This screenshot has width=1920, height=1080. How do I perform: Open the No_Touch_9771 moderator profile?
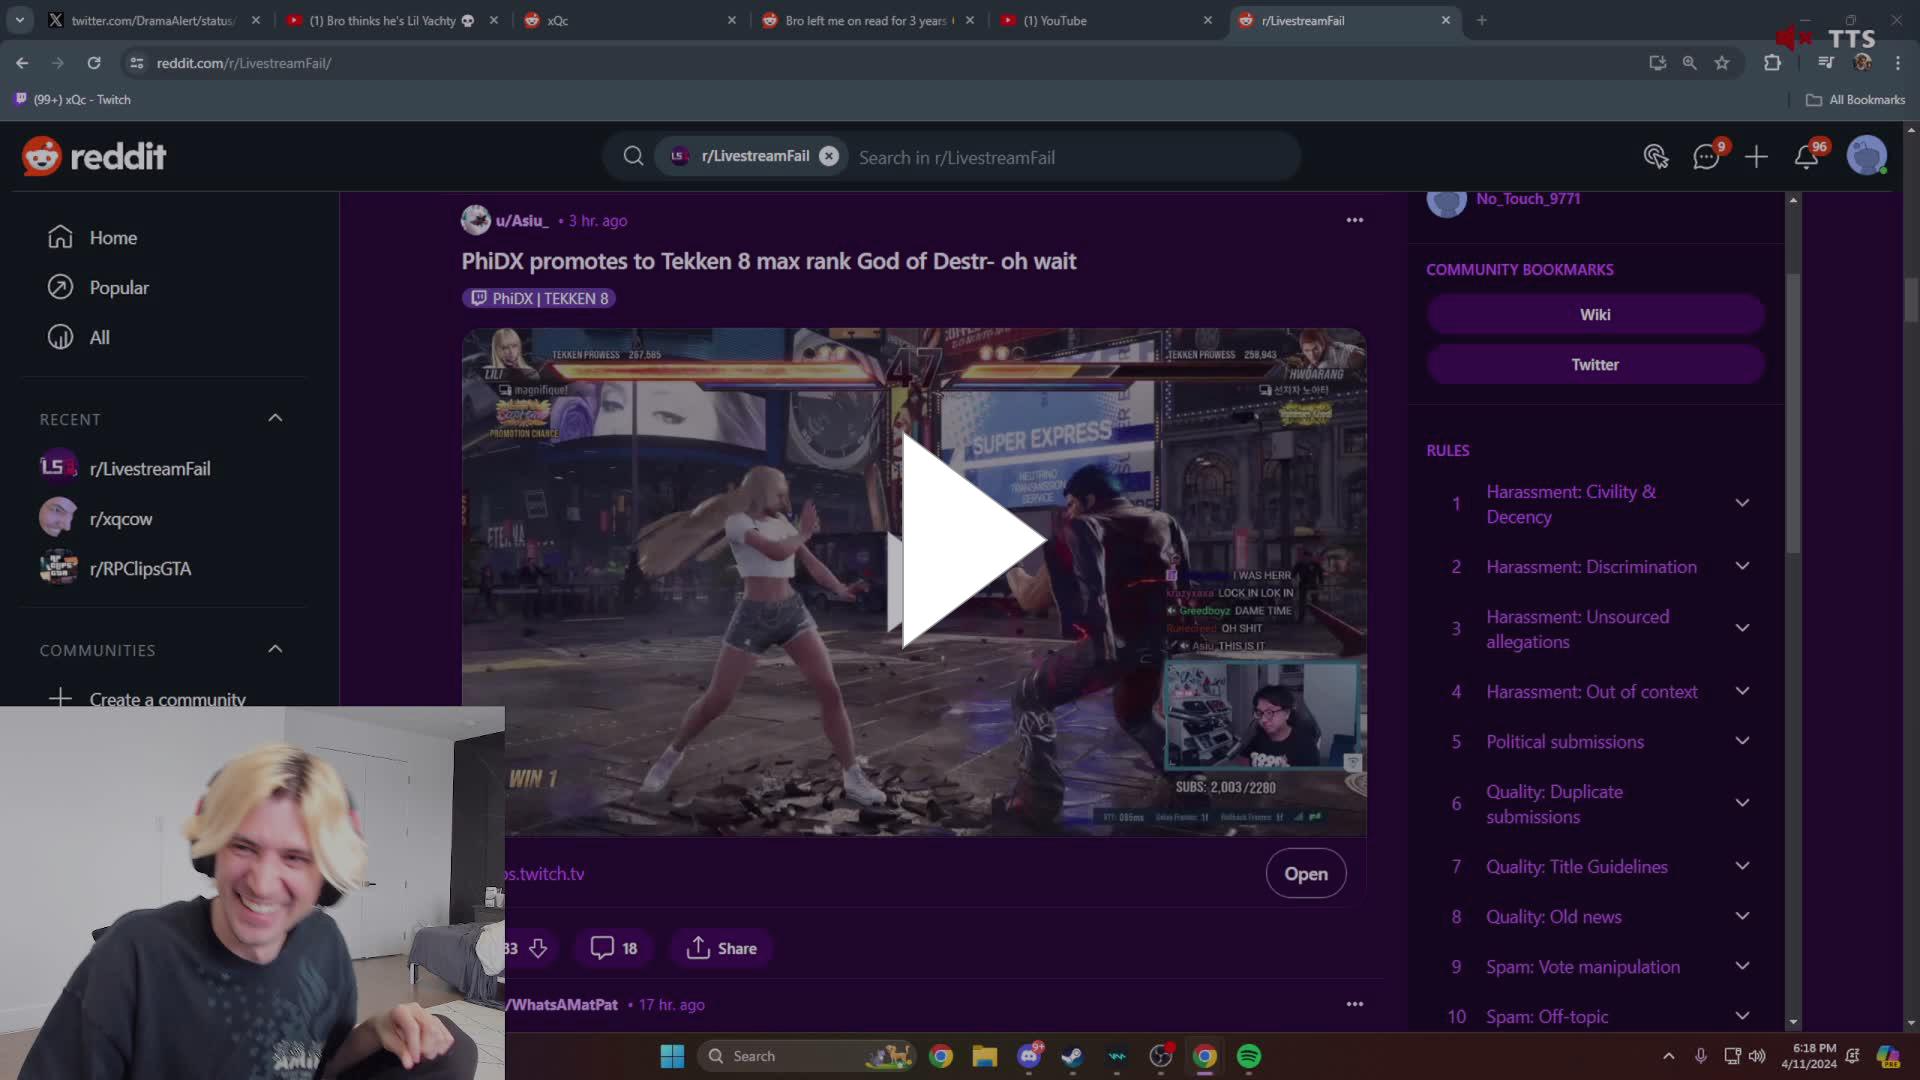pos(1528,199)
